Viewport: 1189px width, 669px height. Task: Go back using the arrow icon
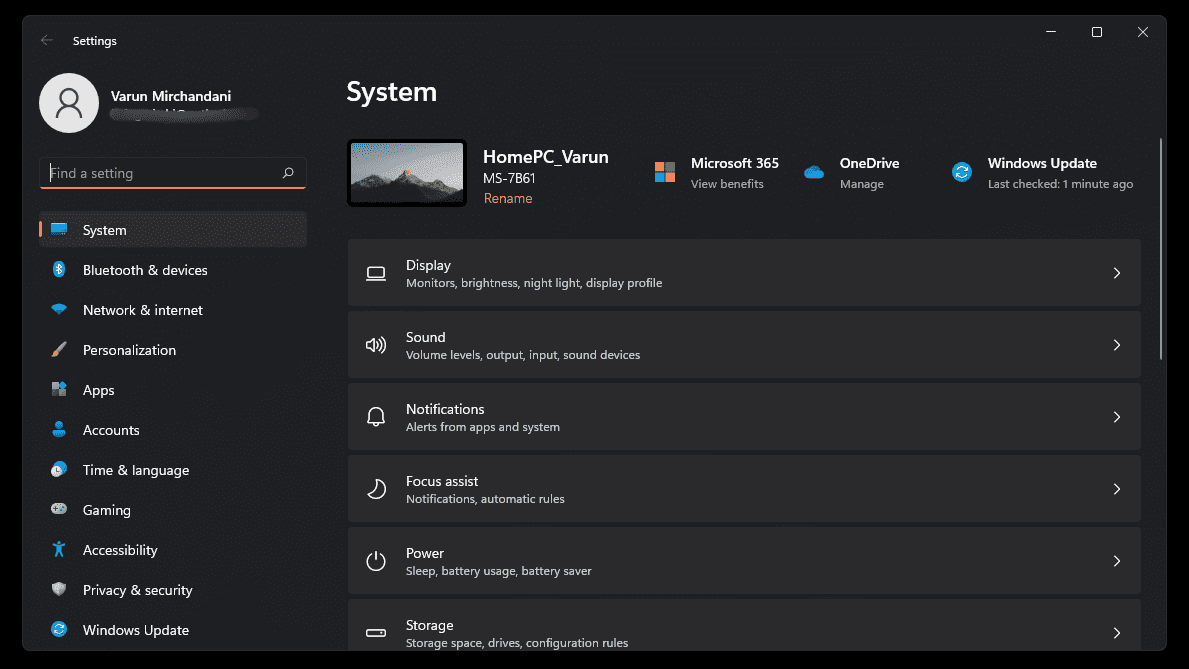[x=47, y=40]
